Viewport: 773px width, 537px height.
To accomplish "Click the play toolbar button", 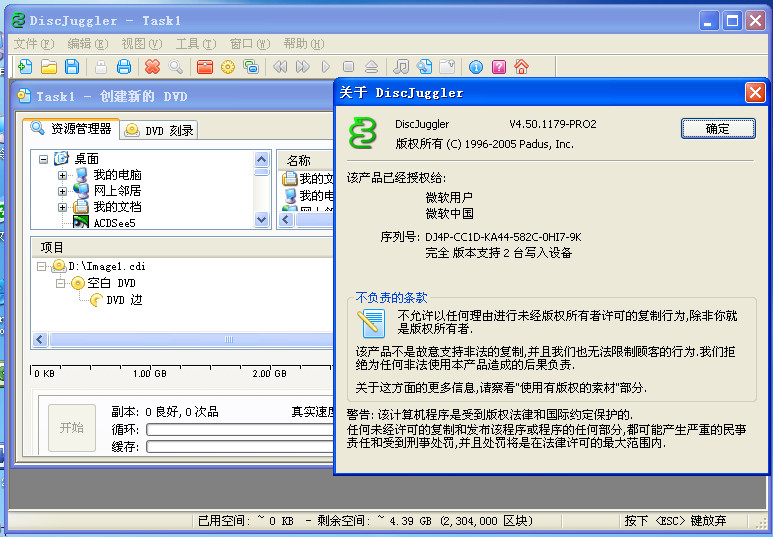I will tap(325, 67).
